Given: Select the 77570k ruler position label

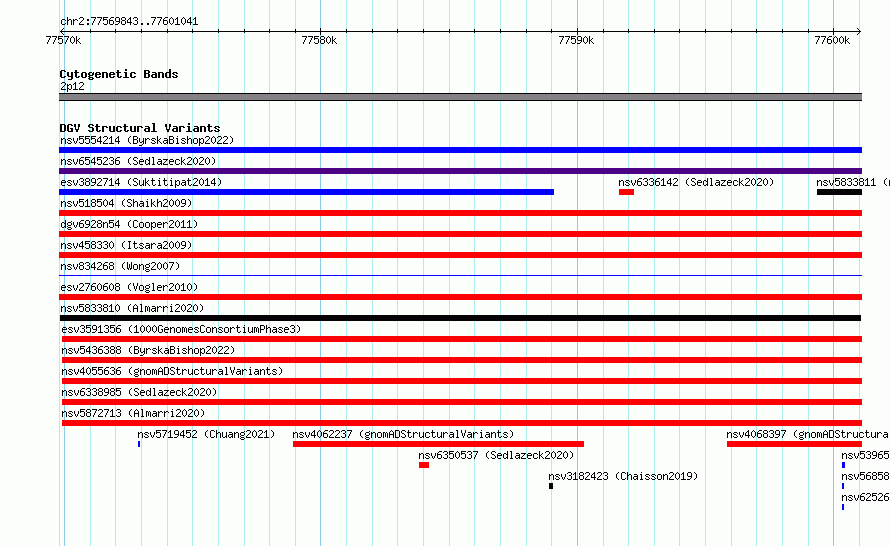Looking at the screenshot, I should click(x=63, y=40).
